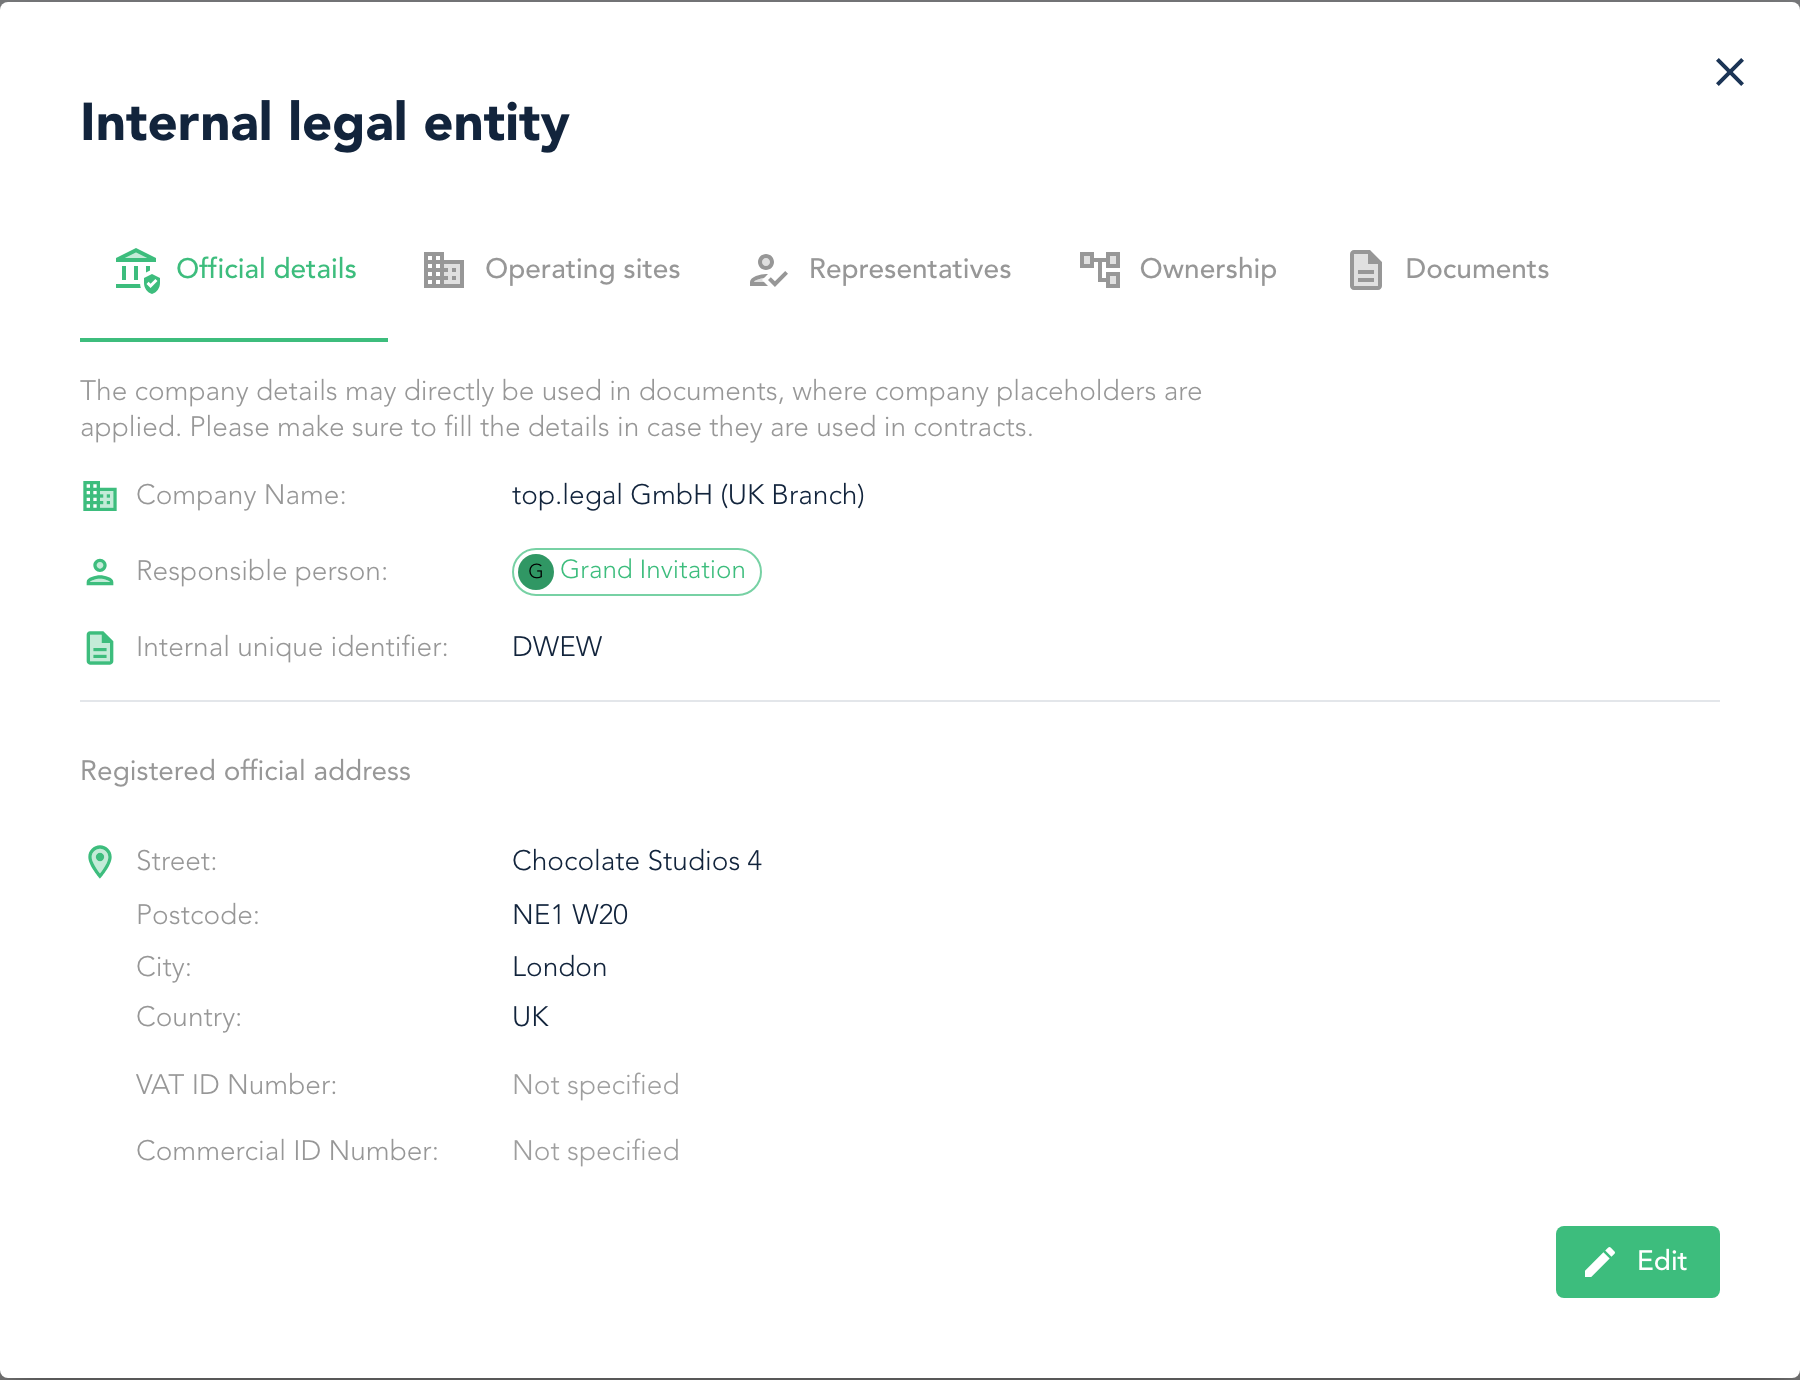This screenshot has height=1380, width=1800.
Task: Click the hierarchy icon next to Ownership
Action: pyautogui.click(x=1099, y=269)
